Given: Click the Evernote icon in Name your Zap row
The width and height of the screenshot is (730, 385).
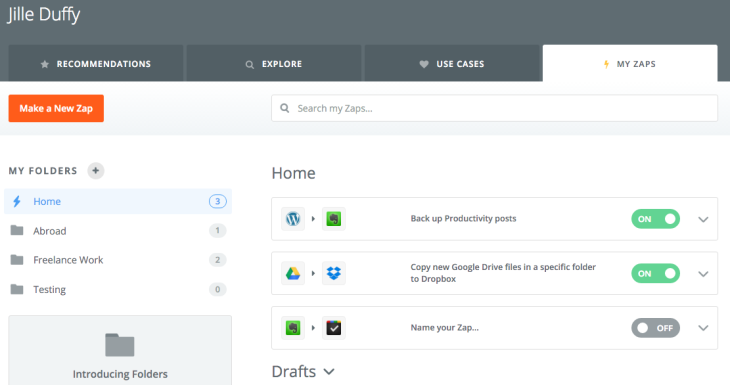Looking at the screenshot, I should point(293,328).
